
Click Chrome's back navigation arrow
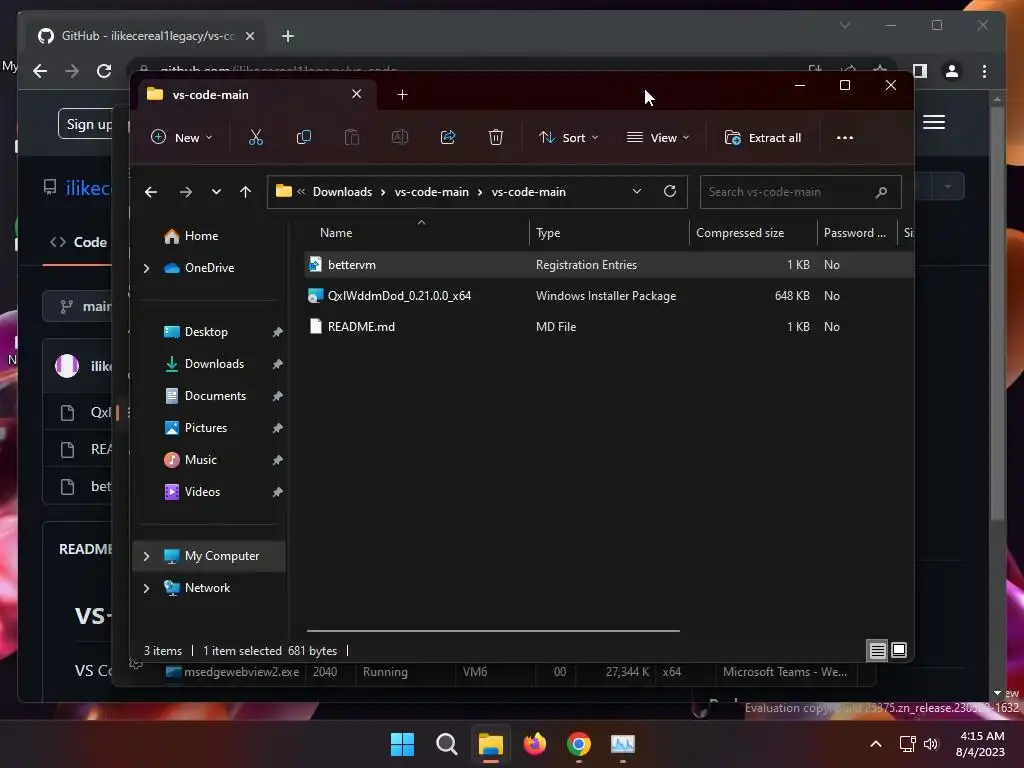pos(40,71)
